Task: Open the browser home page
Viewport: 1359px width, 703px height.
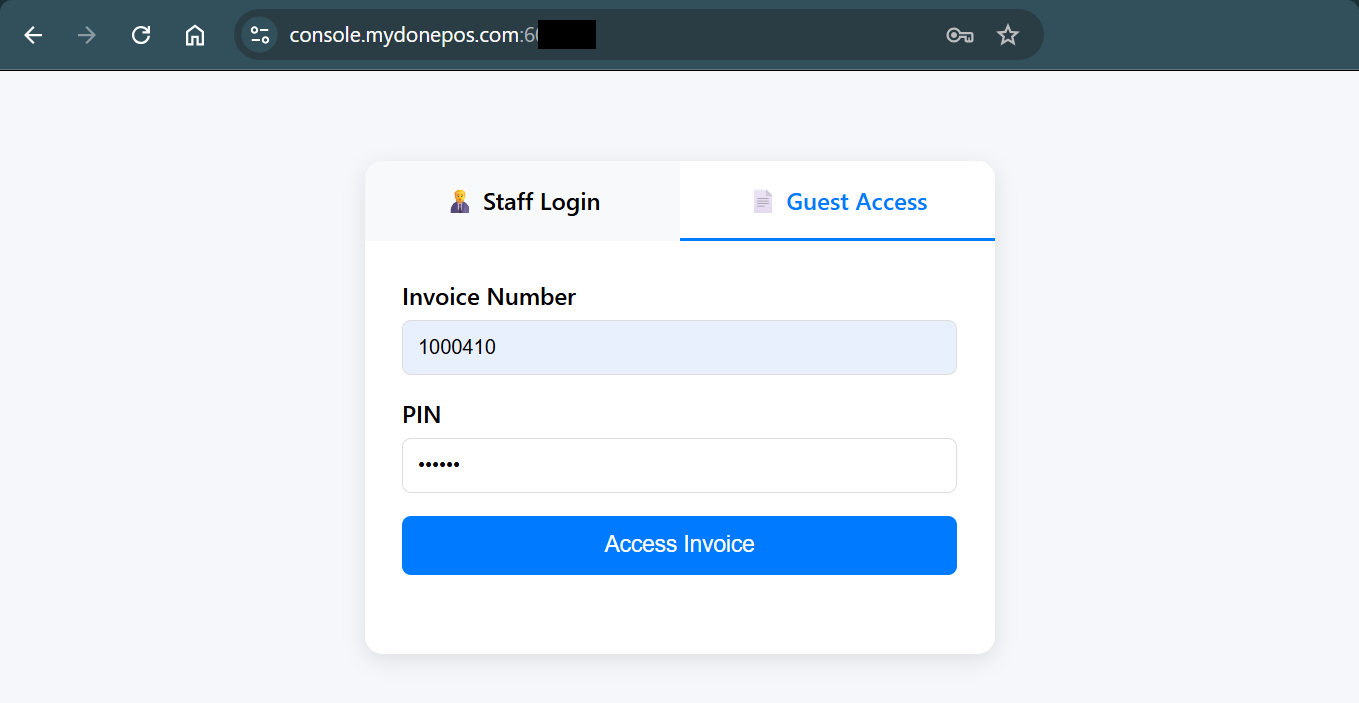Action: coord(195,36)
